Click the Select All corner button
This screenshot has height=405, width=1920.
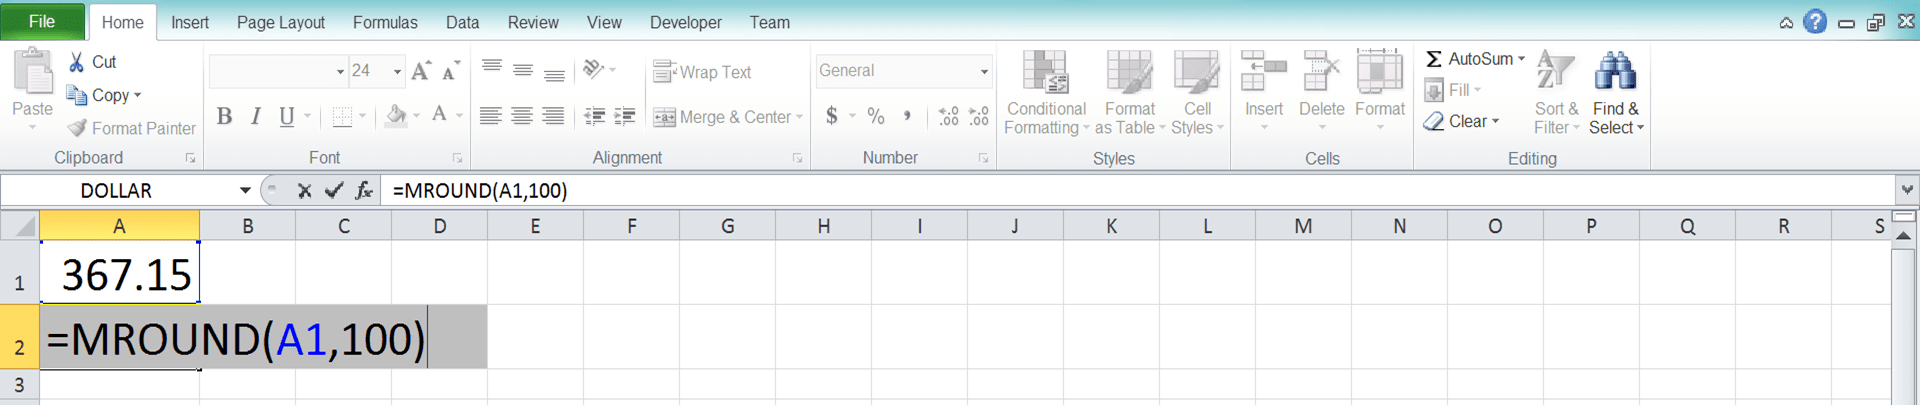[20, 226]
